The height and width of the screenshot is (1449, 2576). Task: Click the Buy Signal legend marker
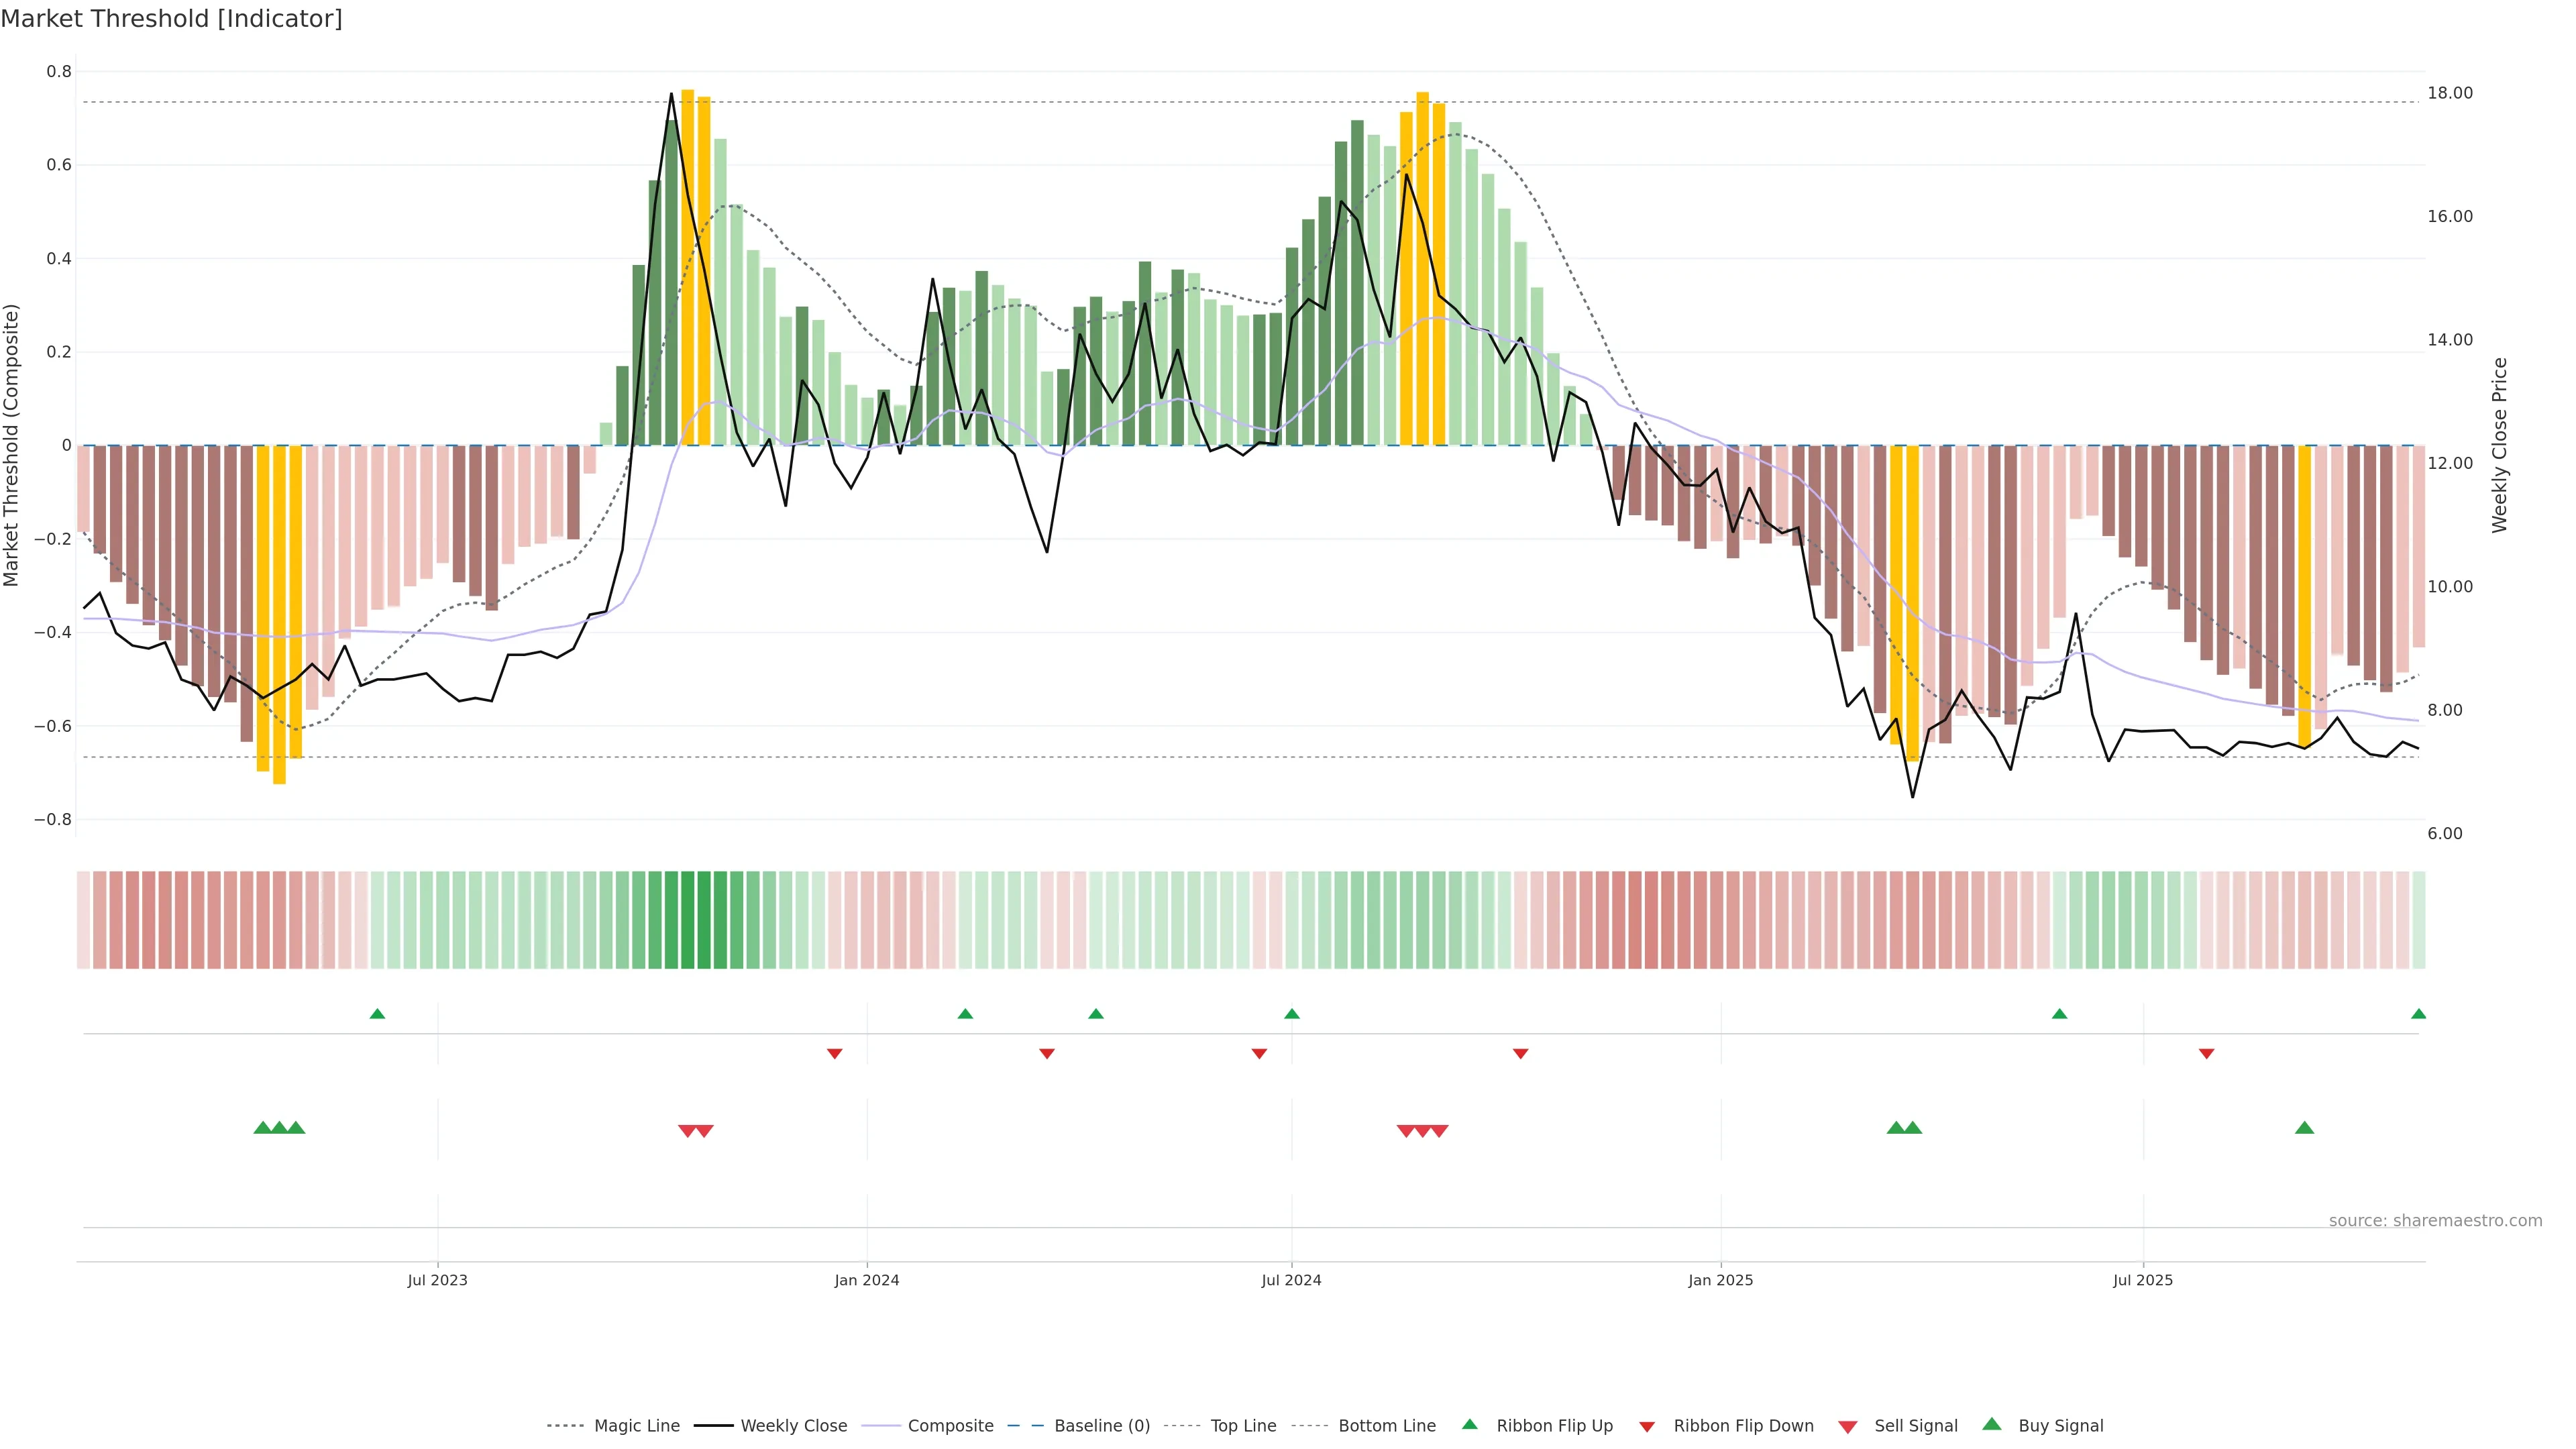tap(1991, 1424)
